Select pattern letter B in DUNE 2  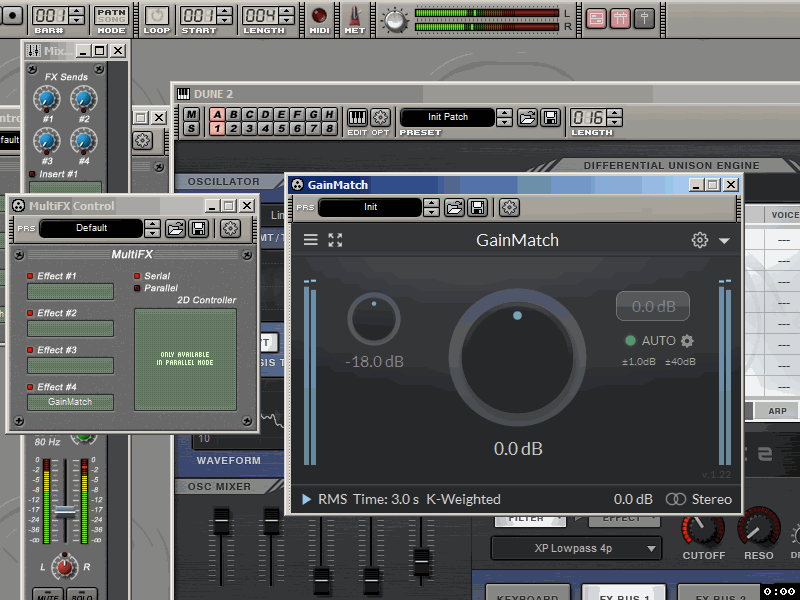[234, 114]
